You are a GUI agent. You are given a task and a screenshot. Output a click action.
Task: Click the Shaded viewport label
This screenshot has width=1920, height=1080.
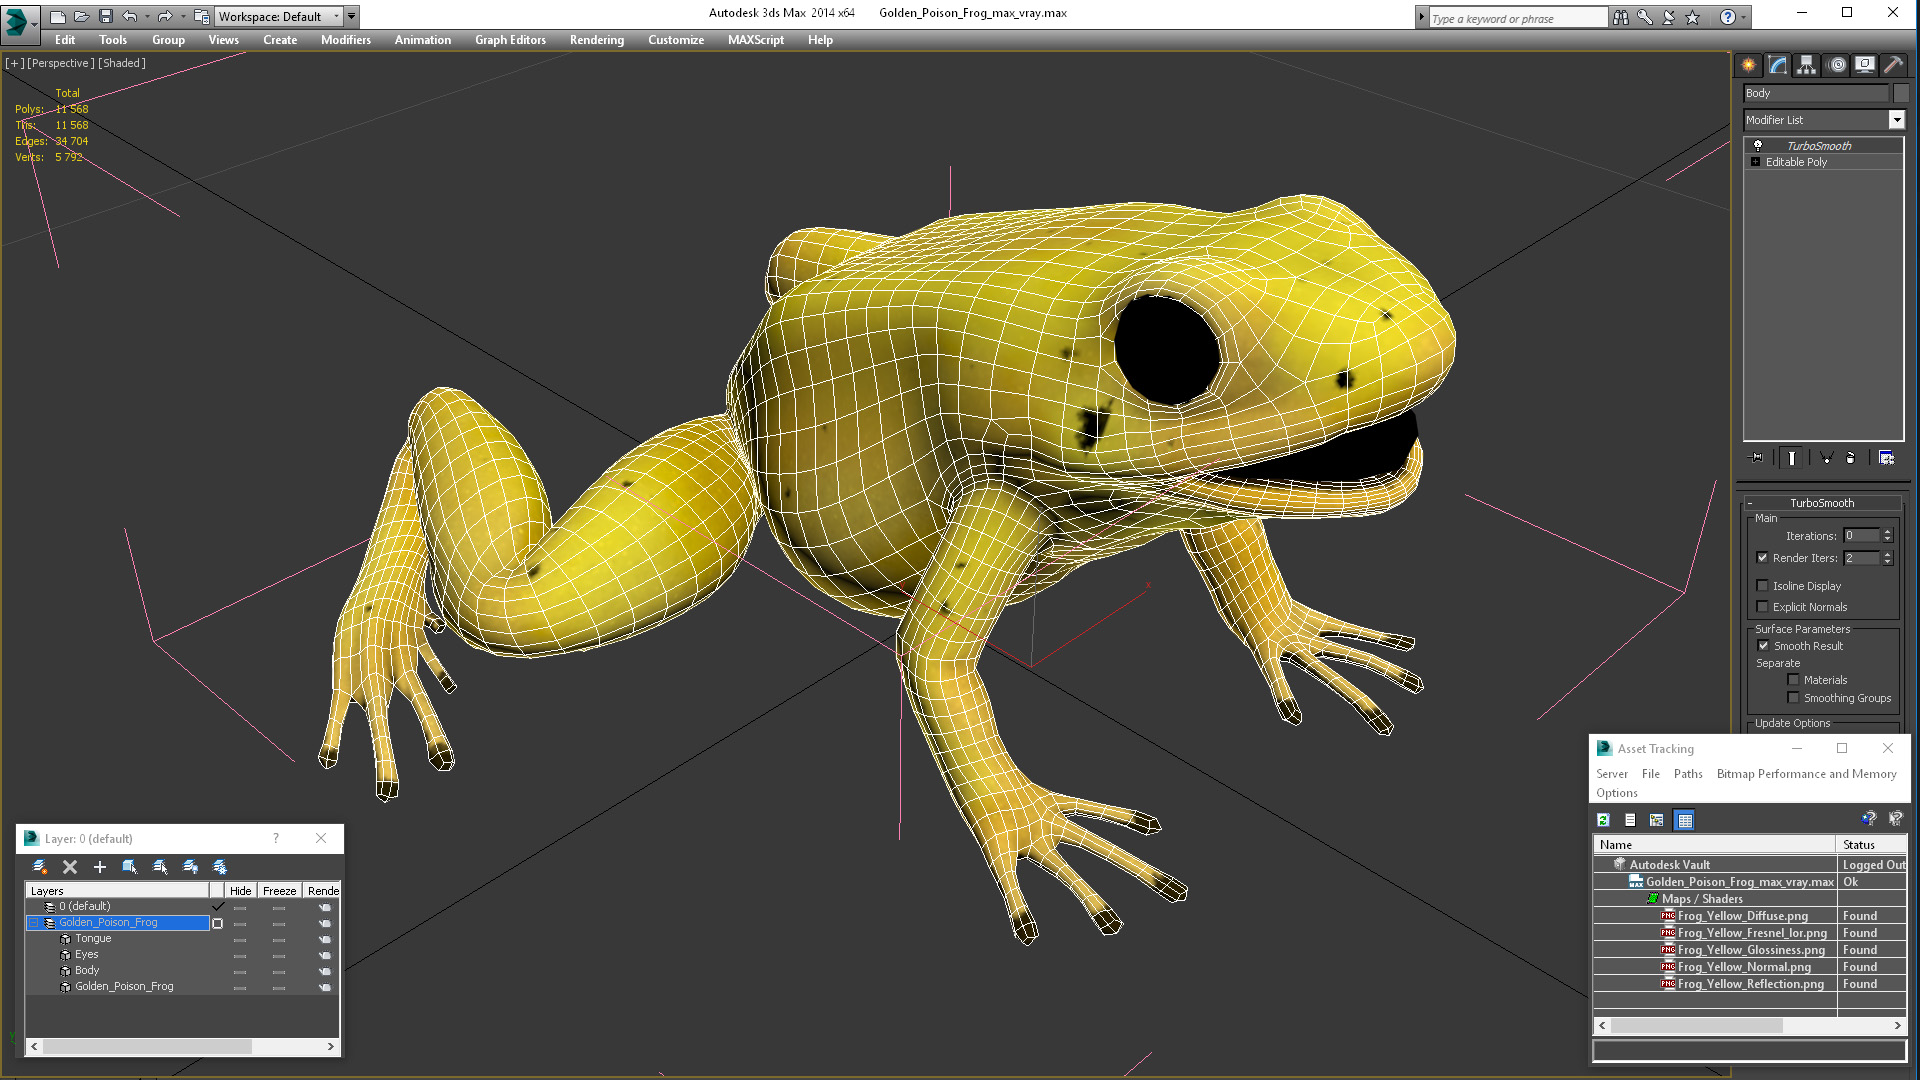[122, 63]
